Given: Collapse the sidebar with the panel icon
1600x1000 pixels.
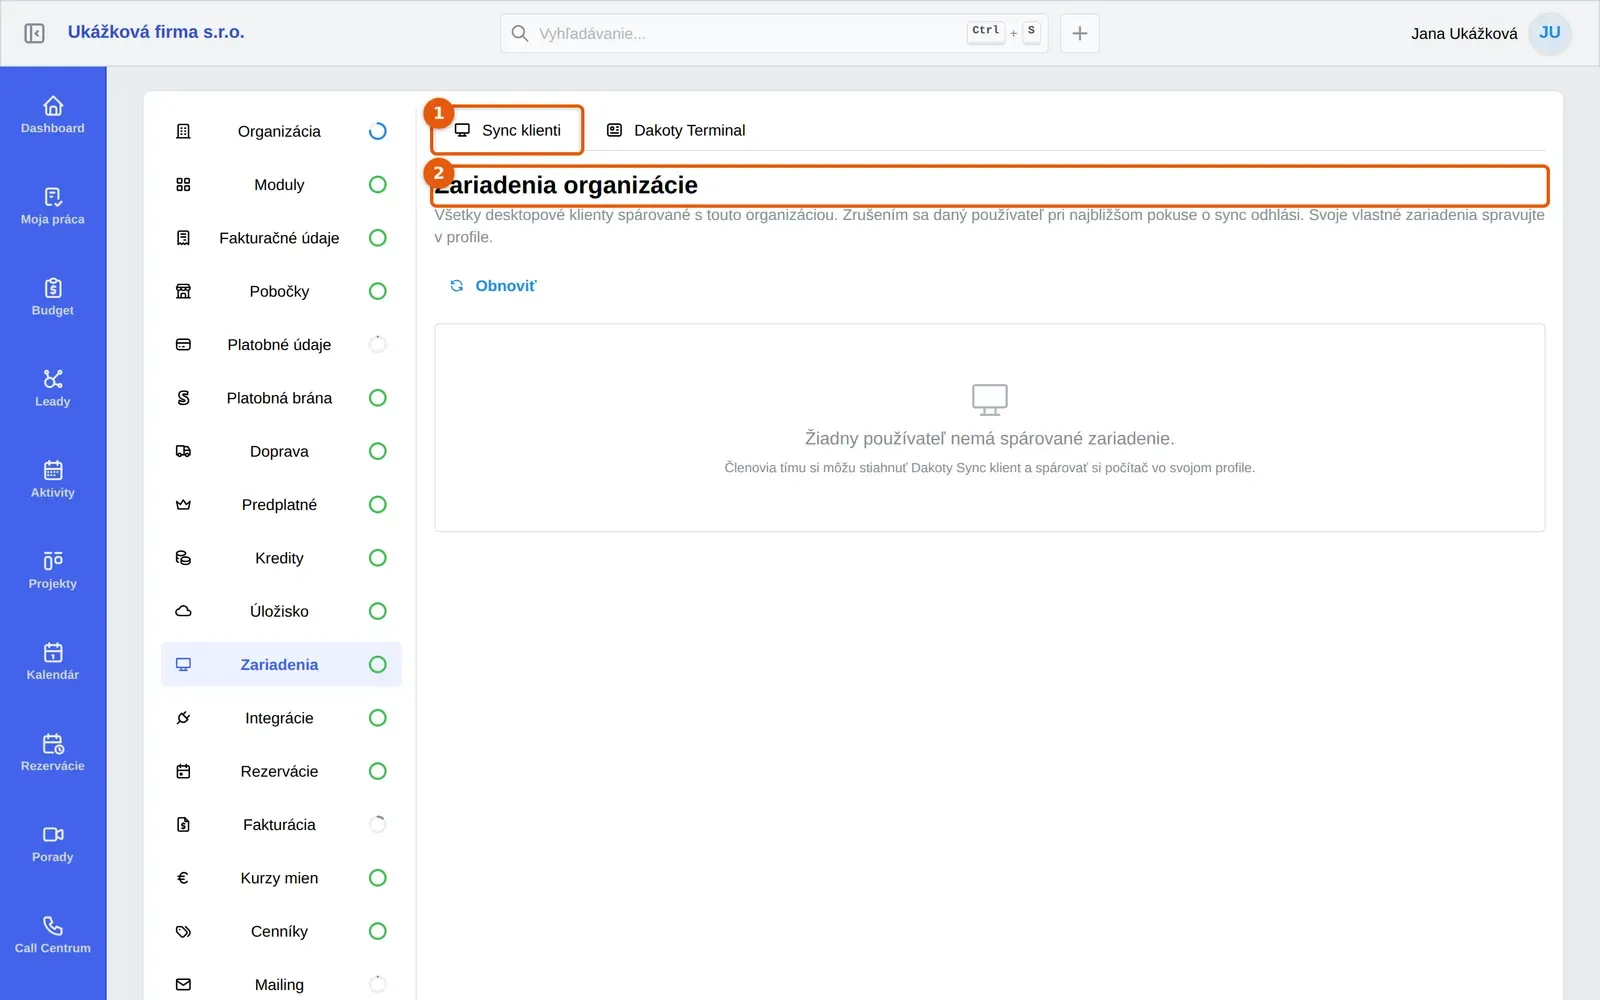Looking at the screenshot, I should tap(34, 33).
